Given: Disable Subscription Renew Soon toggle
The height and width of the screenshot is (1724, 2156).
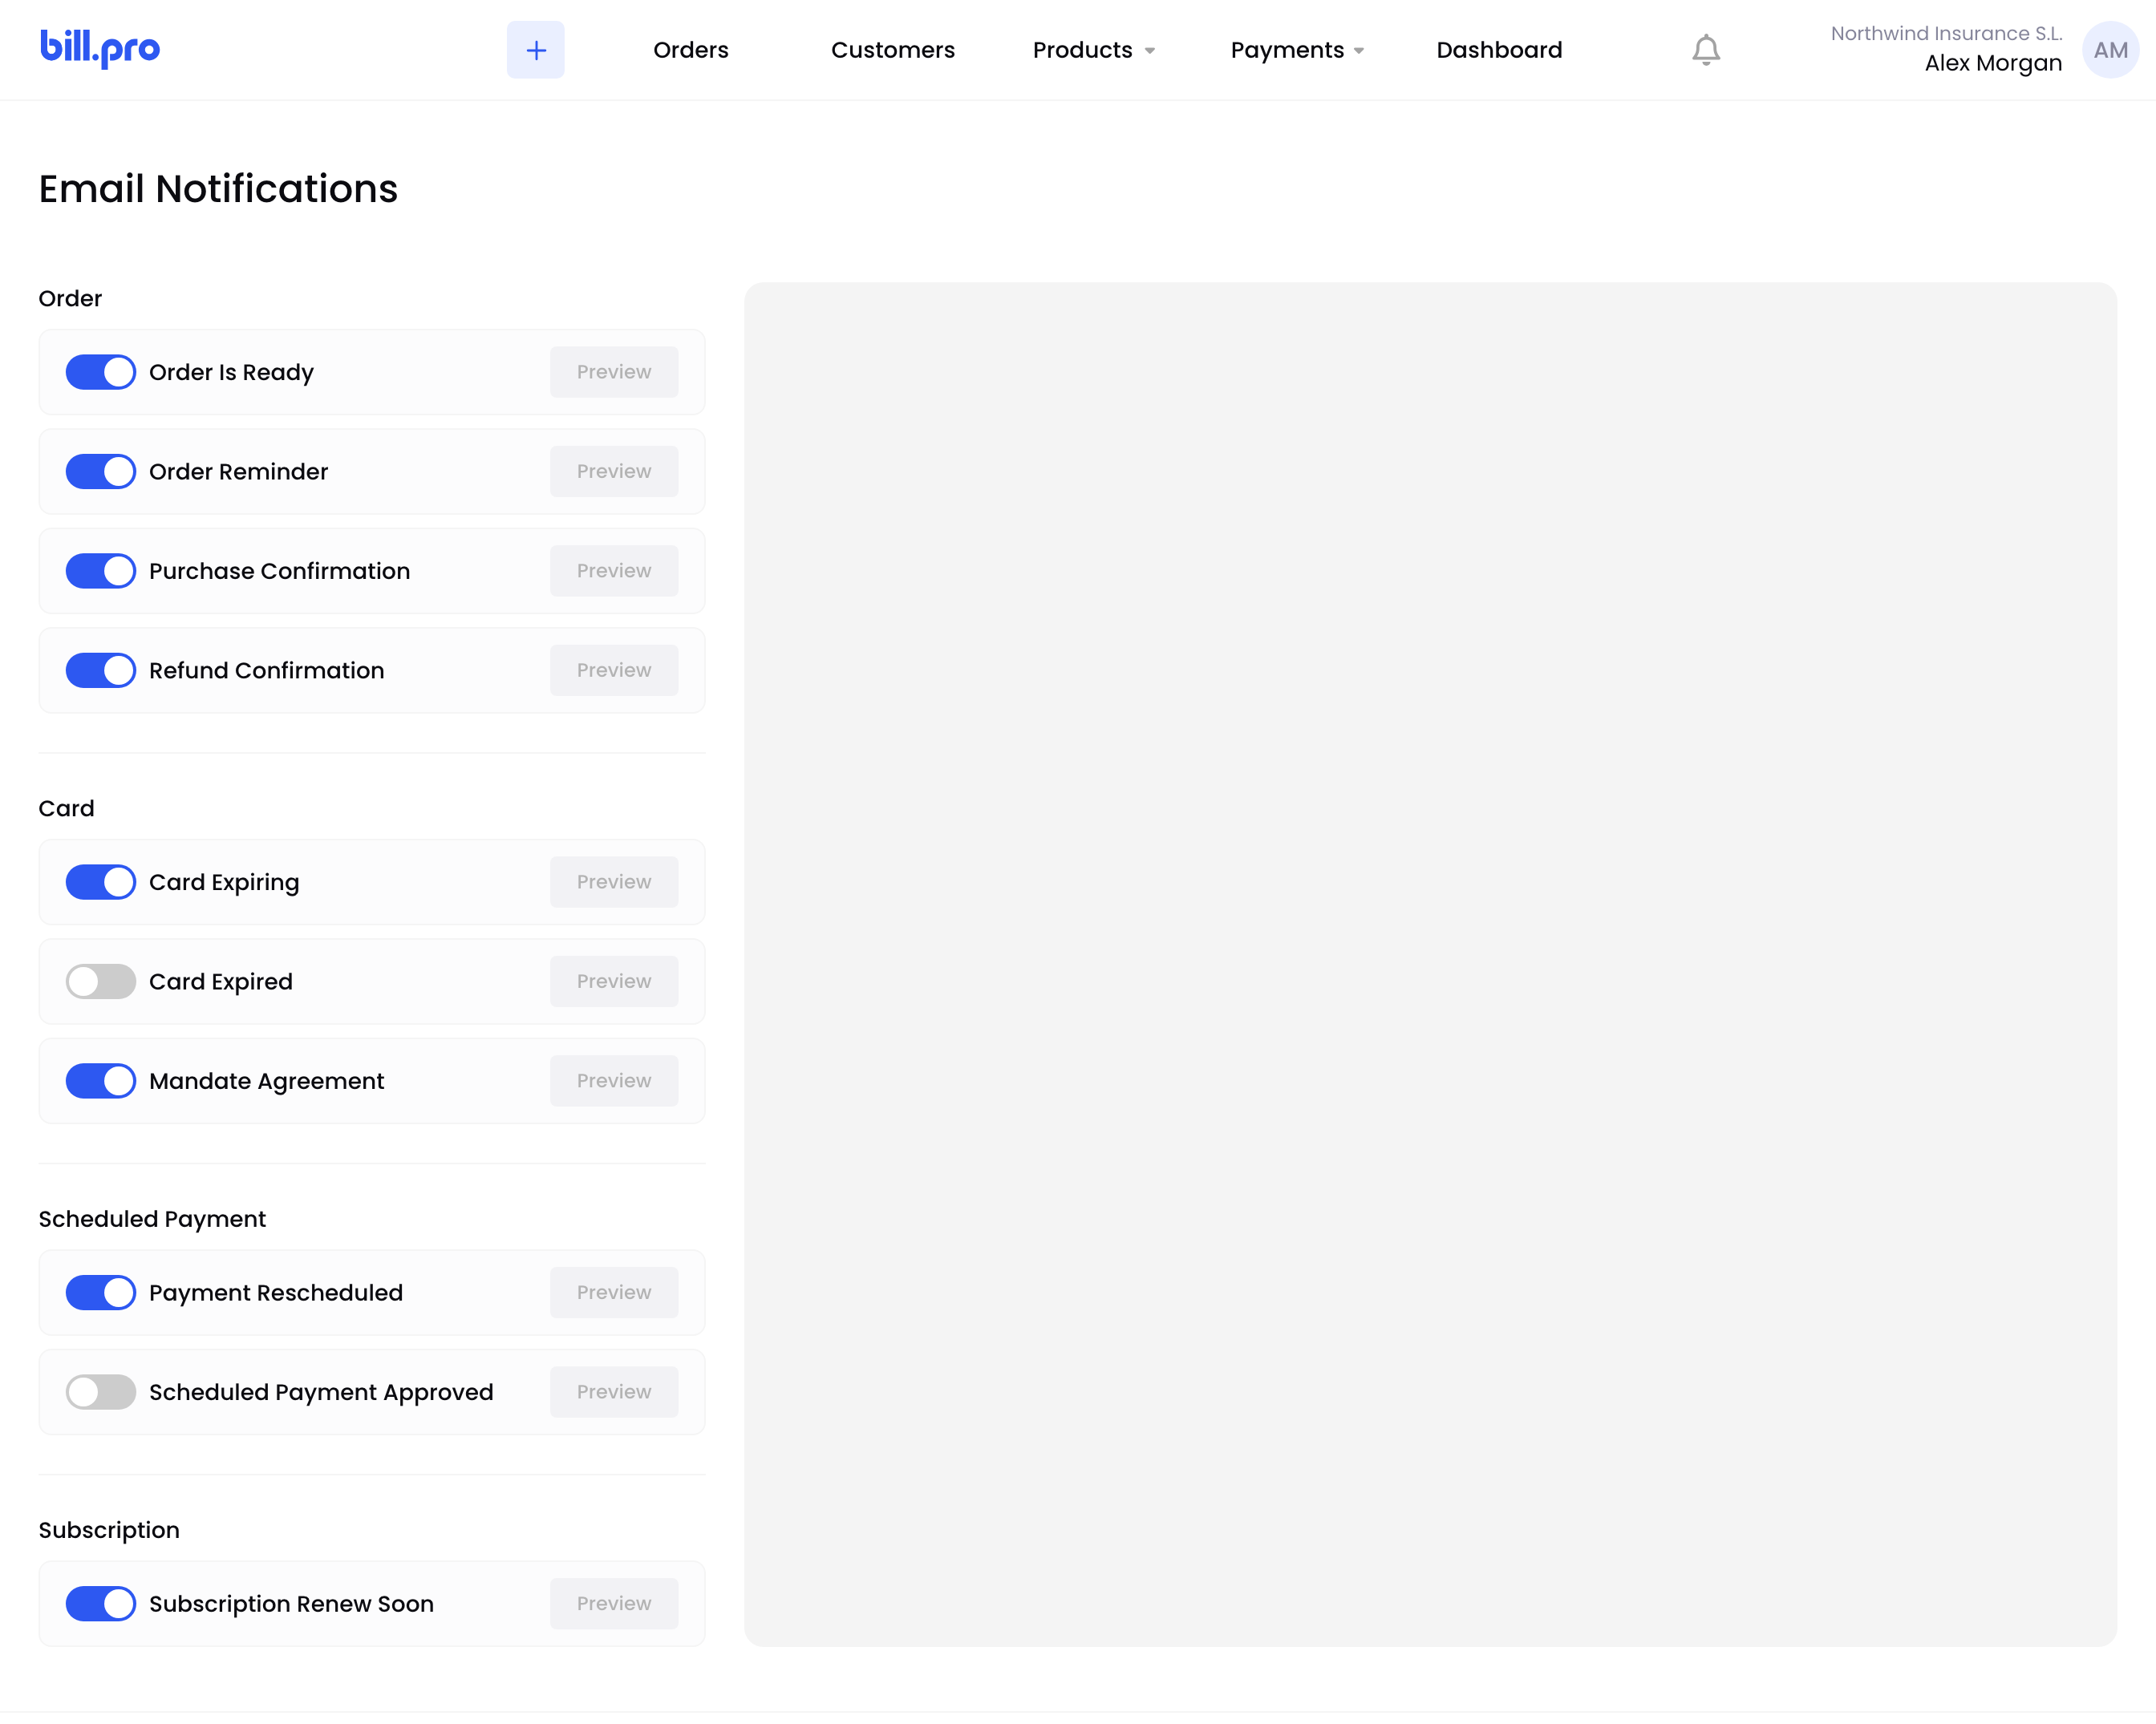Looking at the screenshot, I should pyautogui.click(x=101, y=1603).
